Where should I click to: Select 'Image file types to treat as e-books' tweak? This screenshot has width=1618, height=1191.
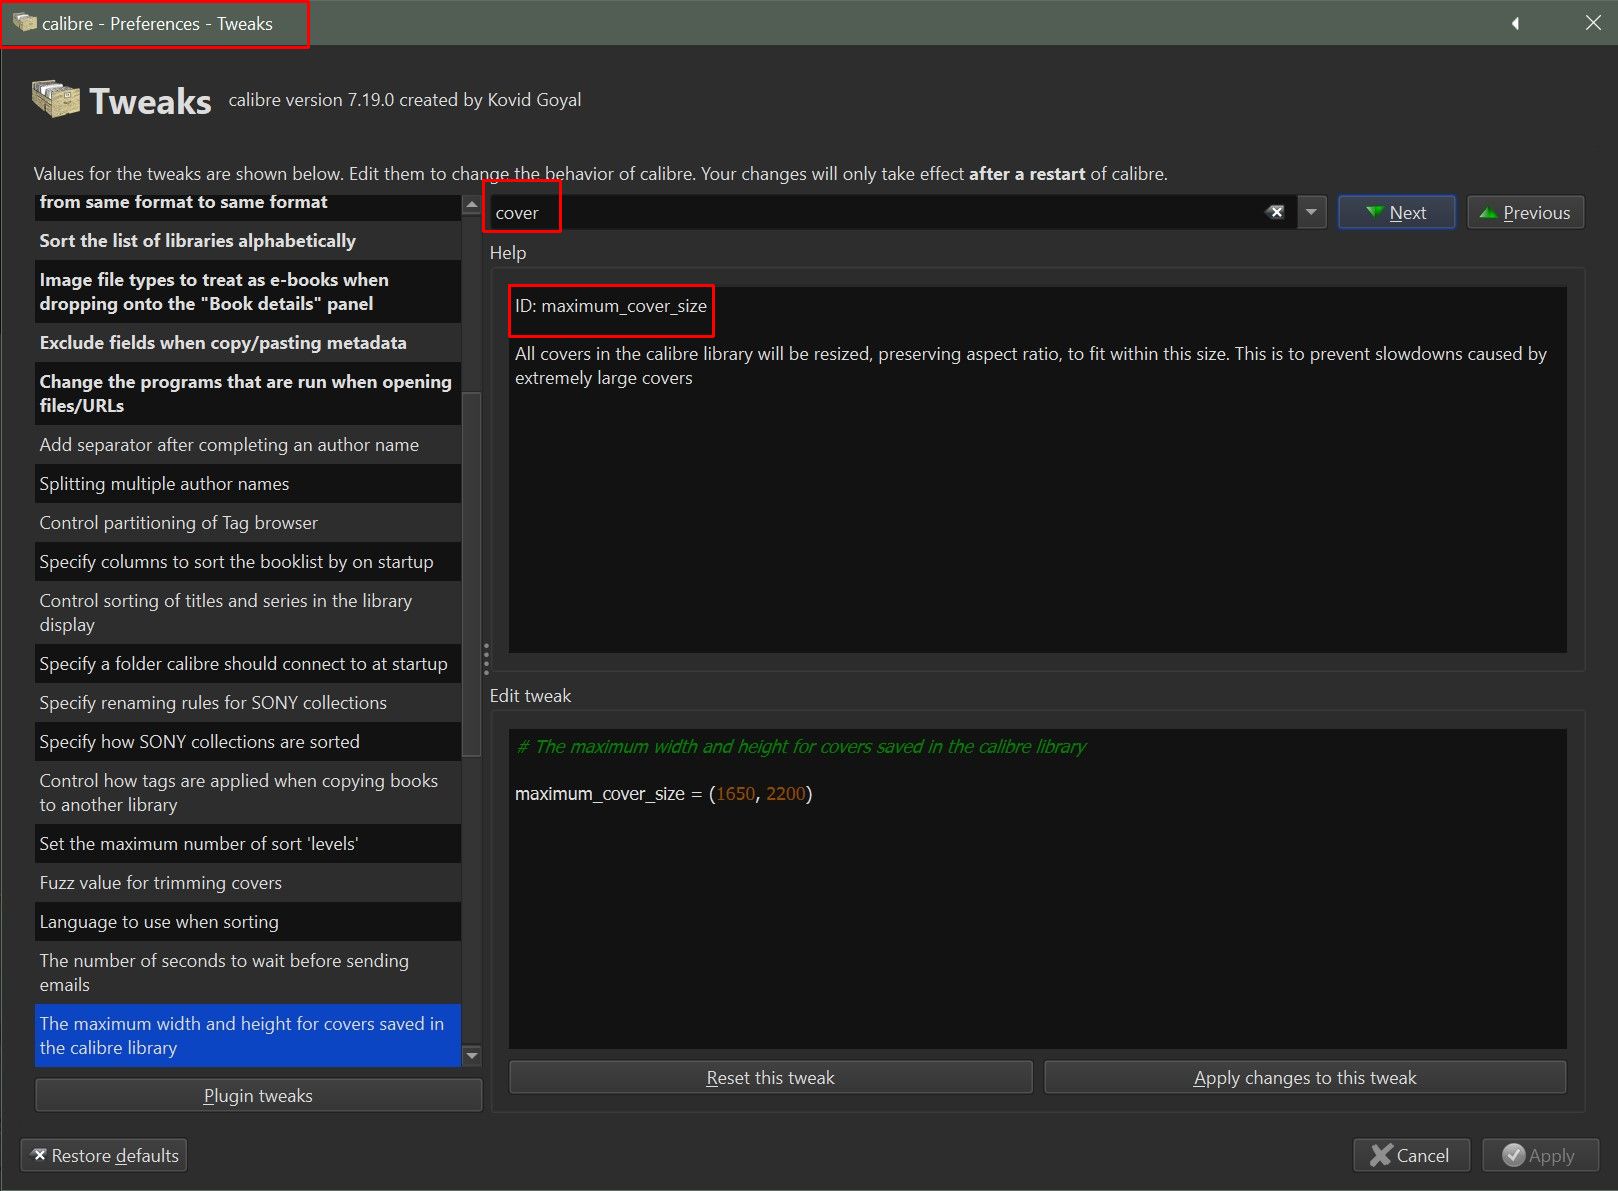click(248, 292)
